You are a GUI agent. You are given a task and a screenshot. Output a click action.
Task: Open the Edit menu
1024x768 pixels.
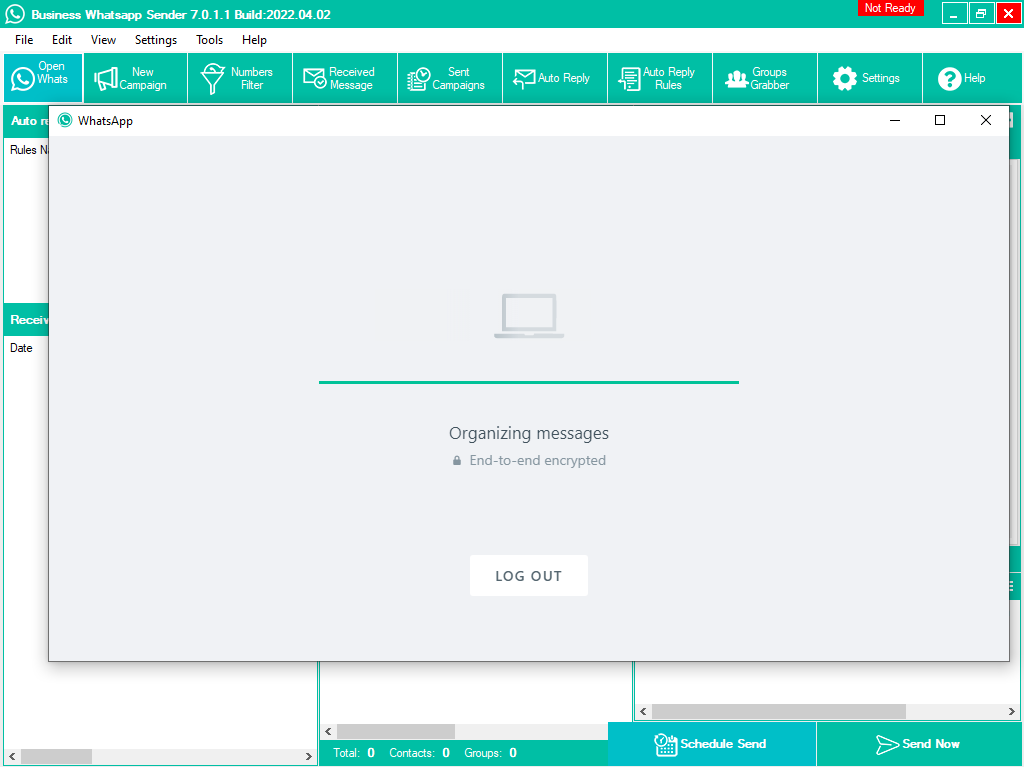click(62, 40)
